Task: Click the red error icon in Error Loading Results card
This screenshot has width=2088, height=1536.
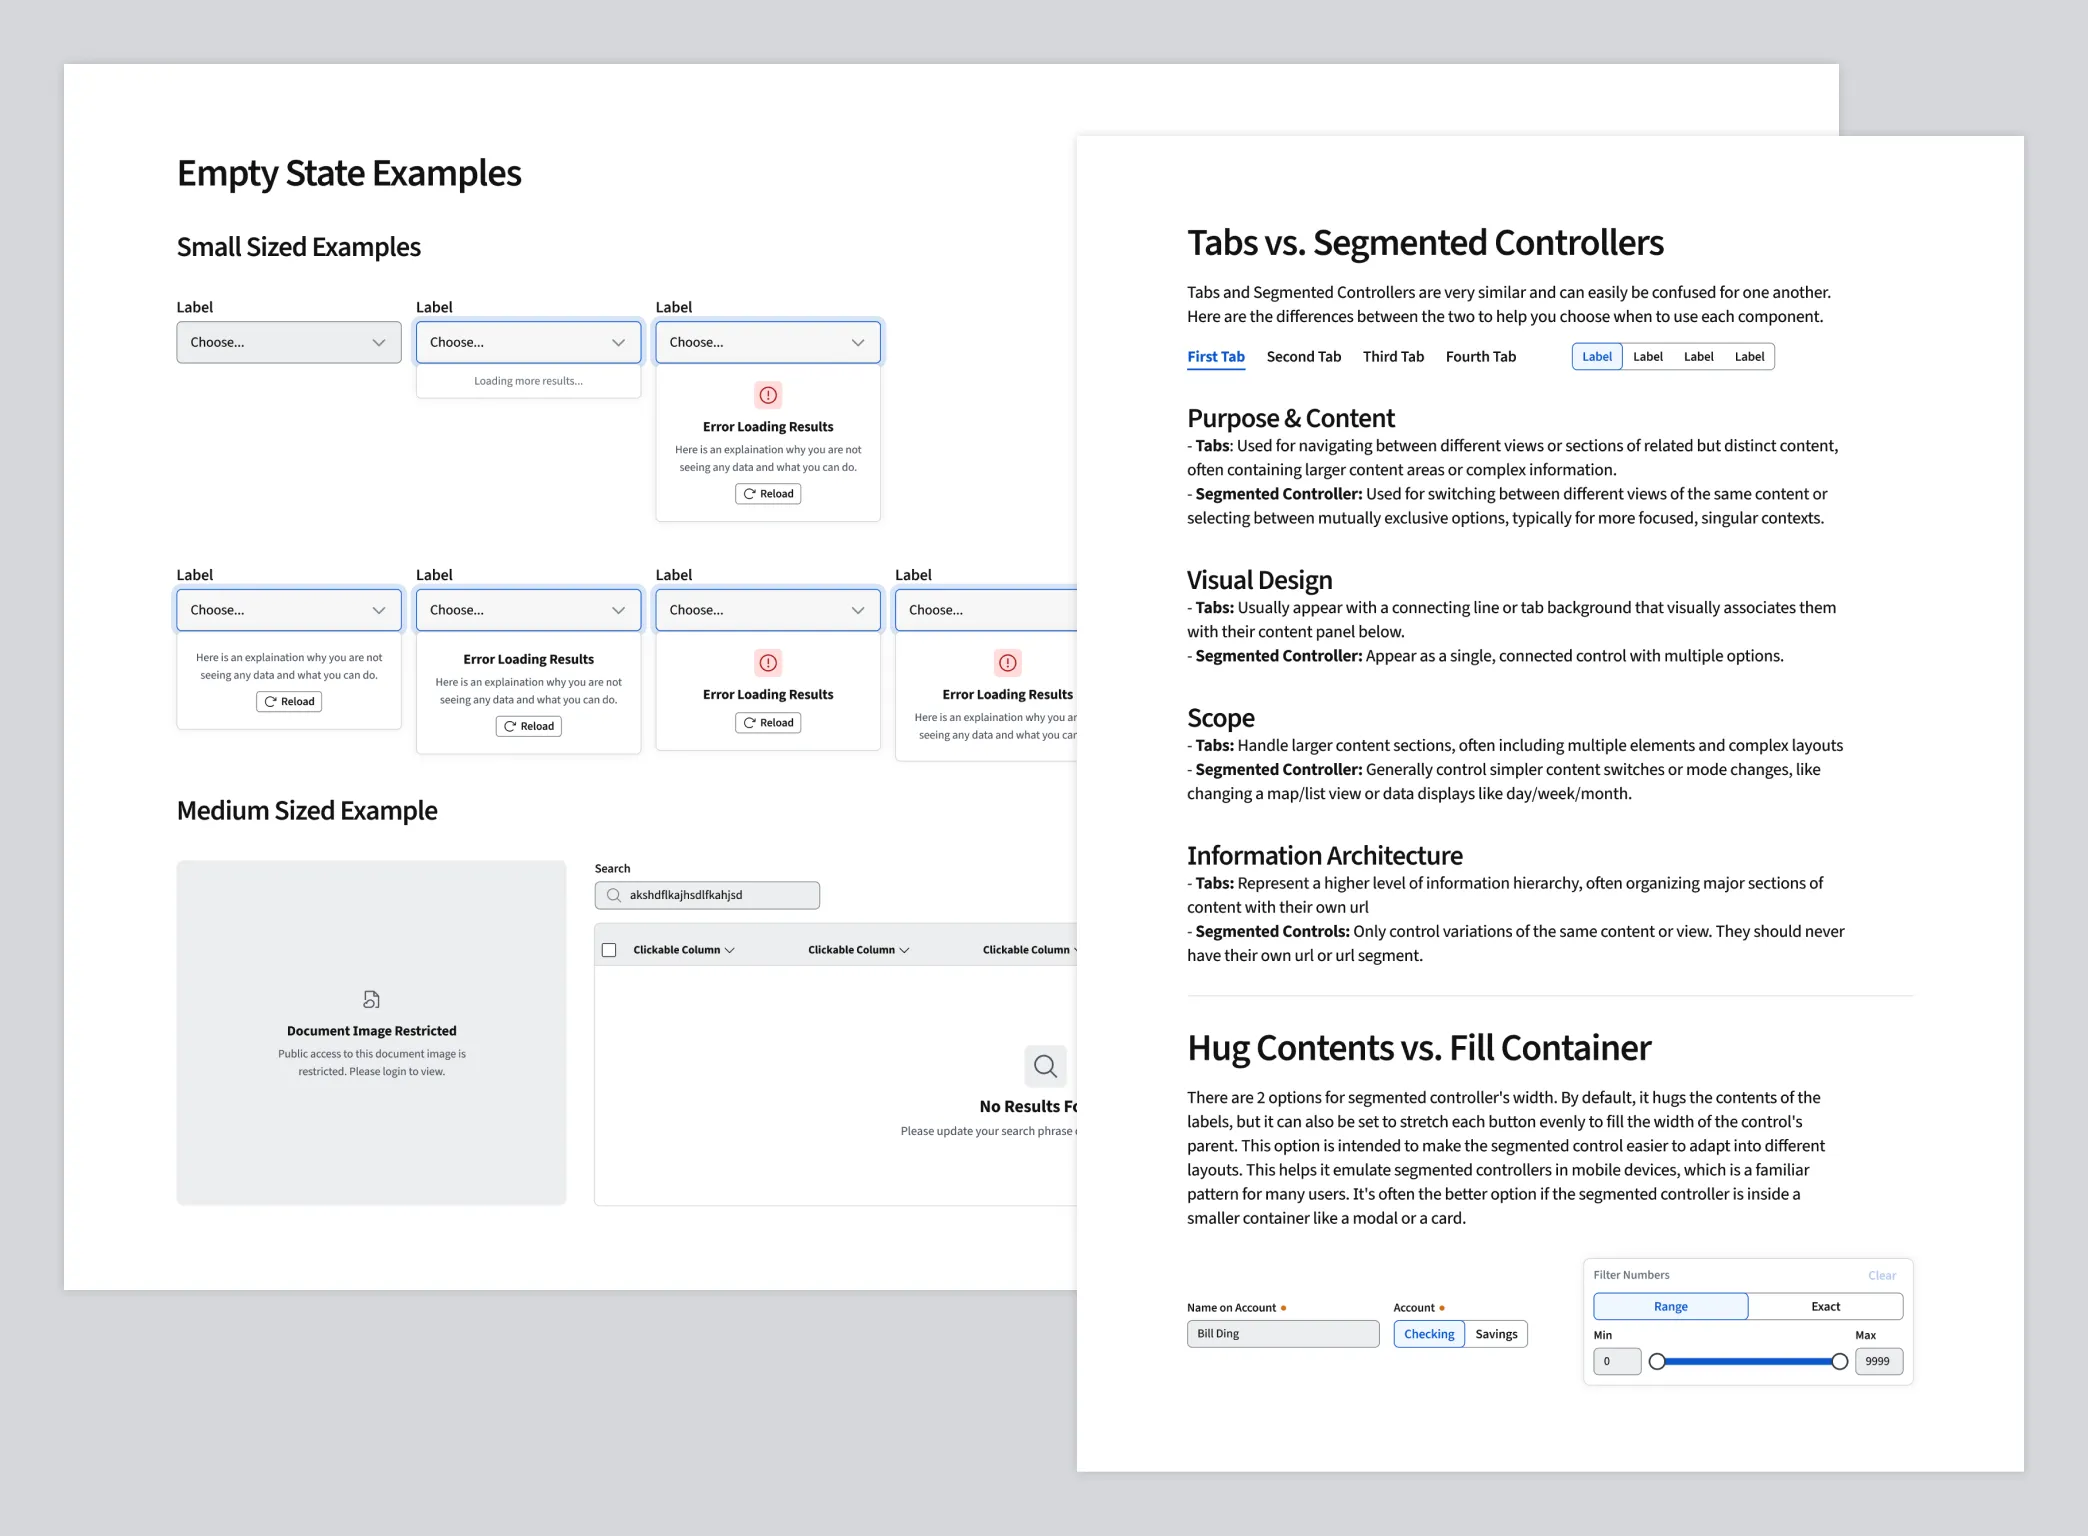Action: [767, 395]
